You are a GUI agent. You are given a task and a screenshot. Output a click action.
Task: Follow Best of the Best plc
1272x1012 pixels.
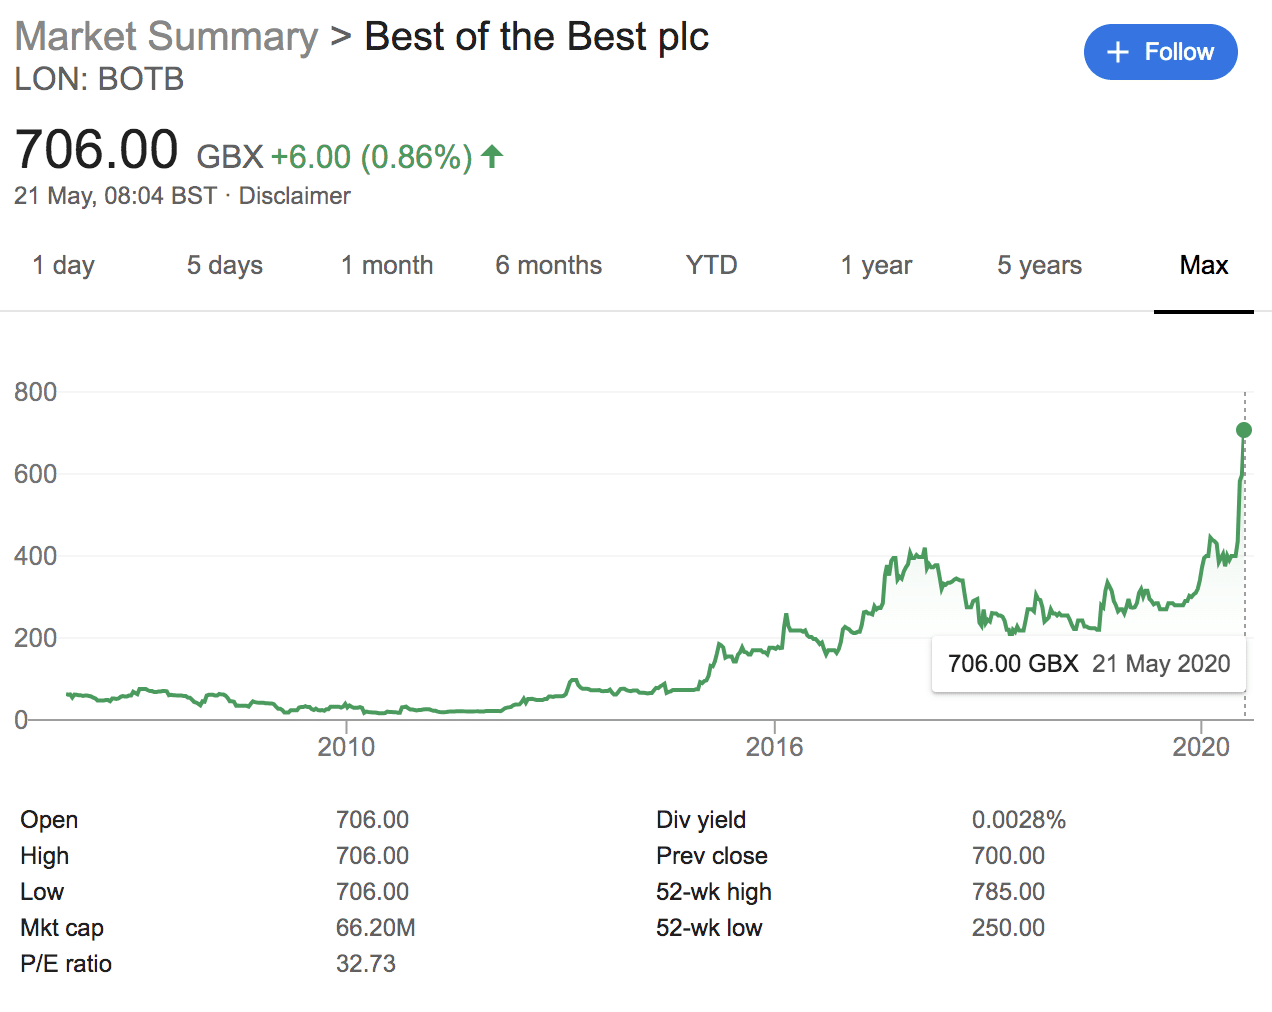click(1161, 52)
